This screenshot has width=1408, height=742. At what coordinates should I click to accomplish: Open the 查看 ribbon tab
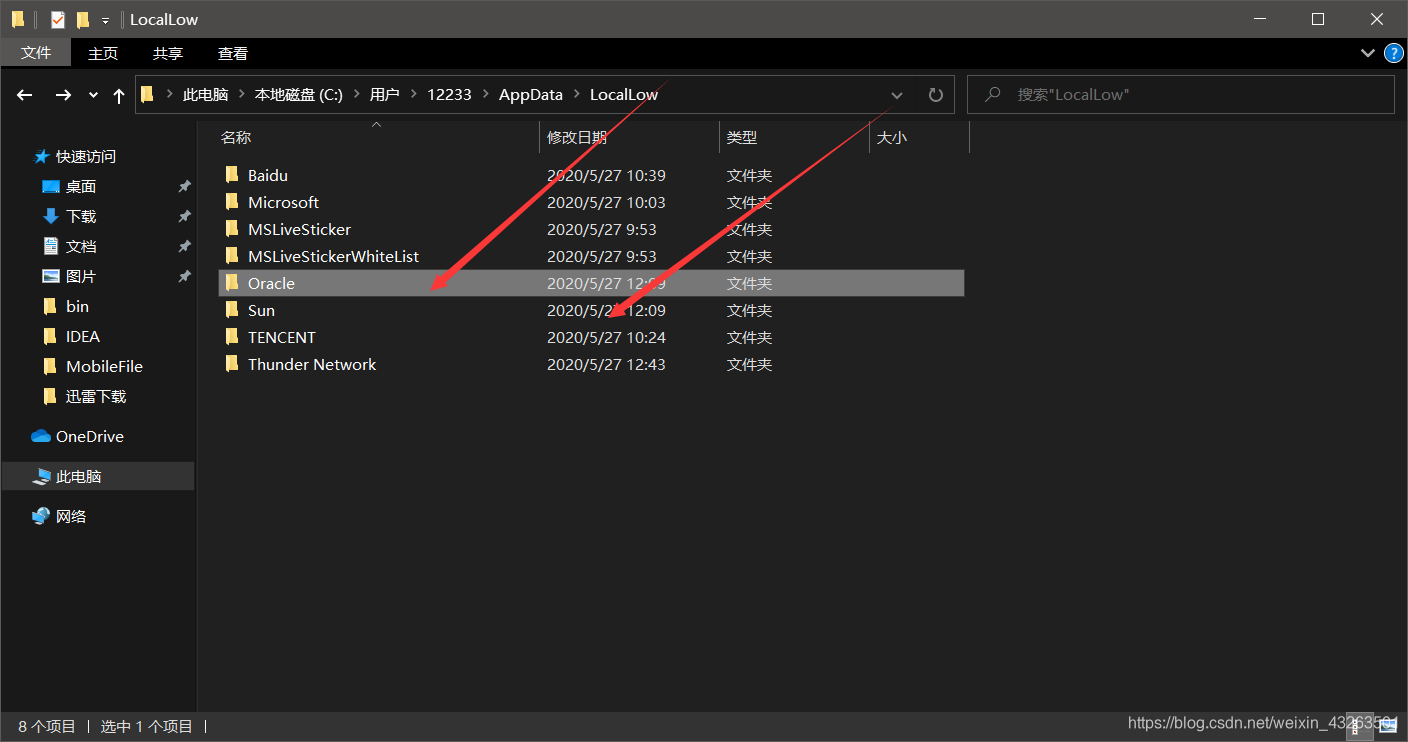click(x=233, y=53)
